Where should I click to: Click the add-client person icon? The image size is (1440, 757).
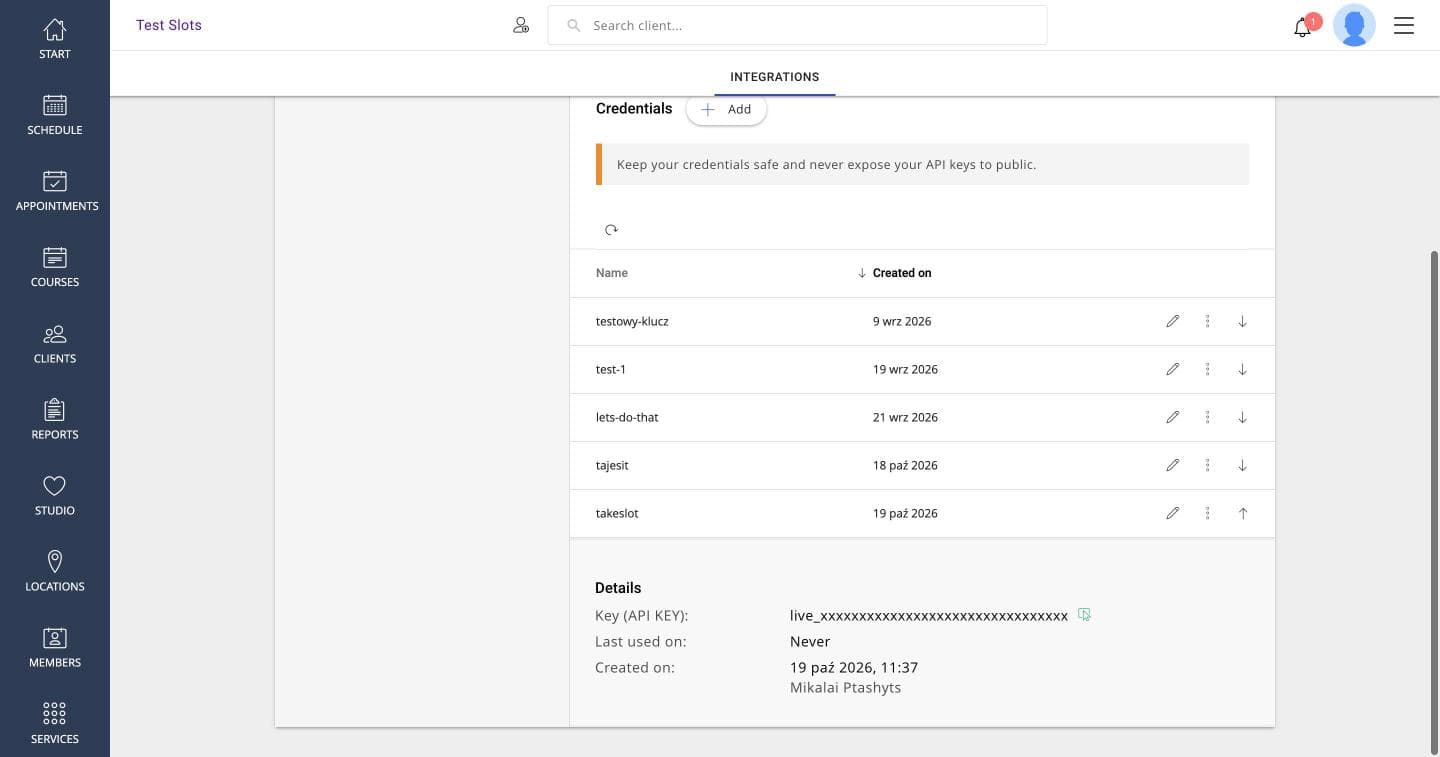(521, 26)
